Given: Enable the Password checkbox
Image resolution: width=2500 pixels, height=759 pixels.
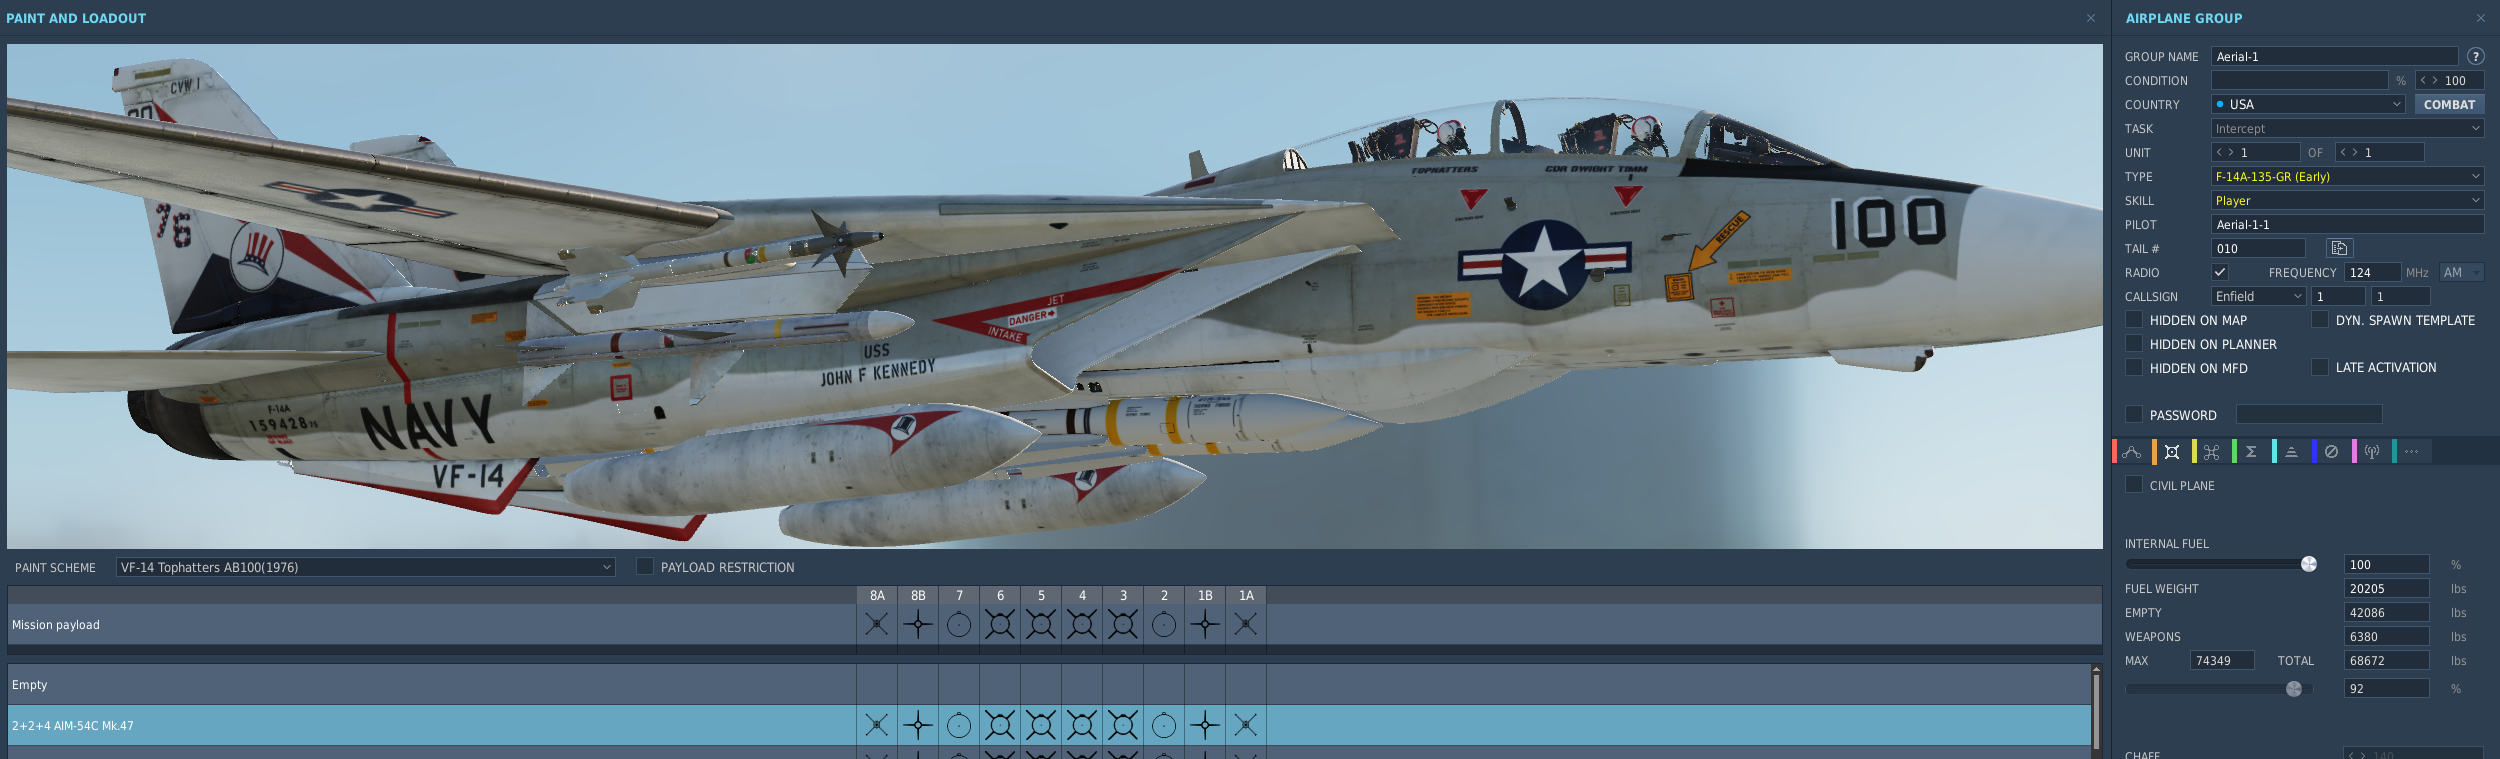Looking at the screenshot, I should pos(2134,415).
